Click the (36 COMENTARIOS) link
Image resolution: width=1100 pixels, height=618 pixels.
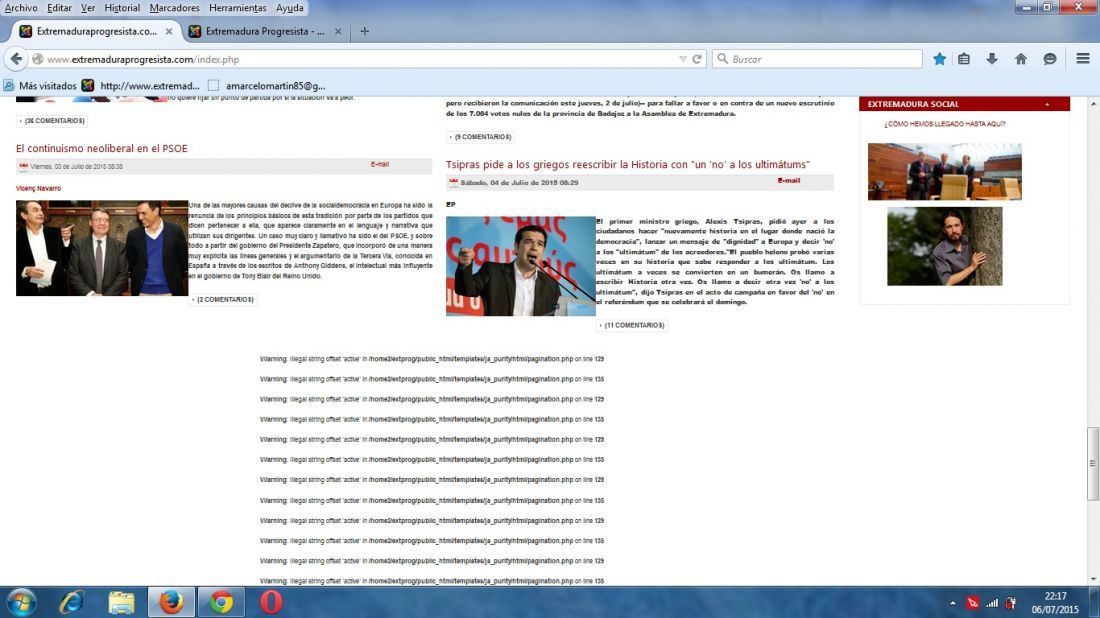pos(54,121)
